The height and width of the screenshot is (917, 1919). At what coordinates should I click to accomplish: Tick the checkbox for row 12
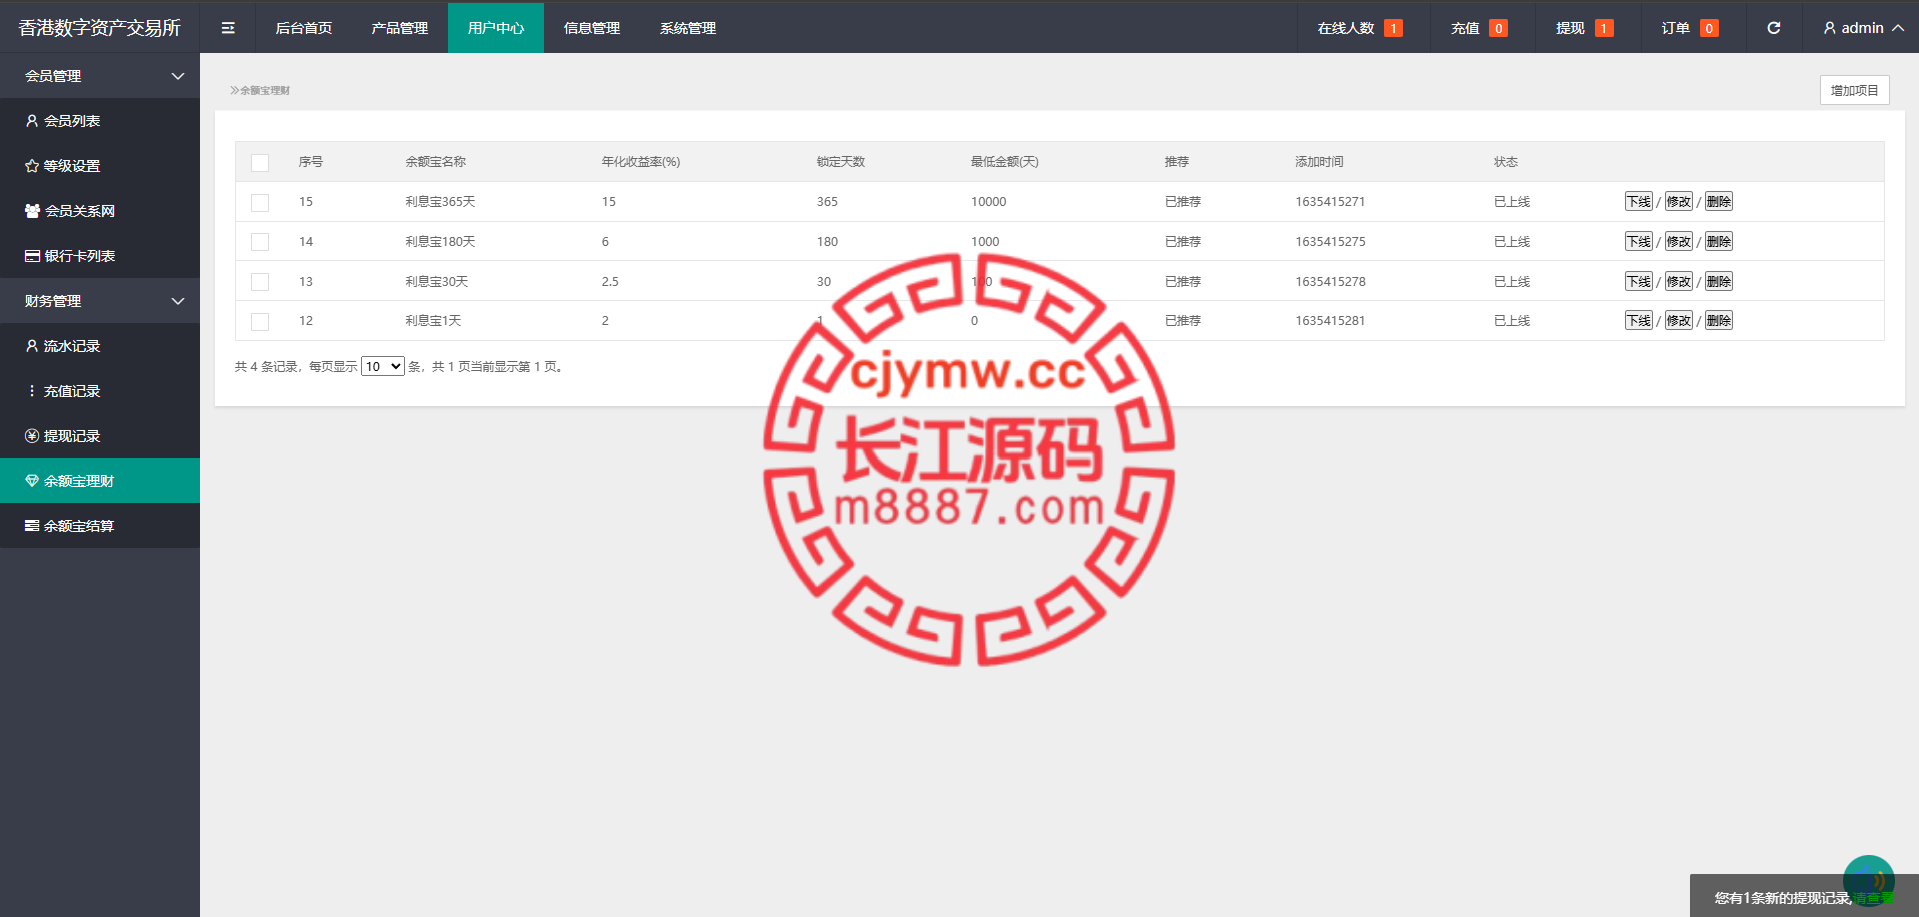pyautogui.click(x=260, y=321)
